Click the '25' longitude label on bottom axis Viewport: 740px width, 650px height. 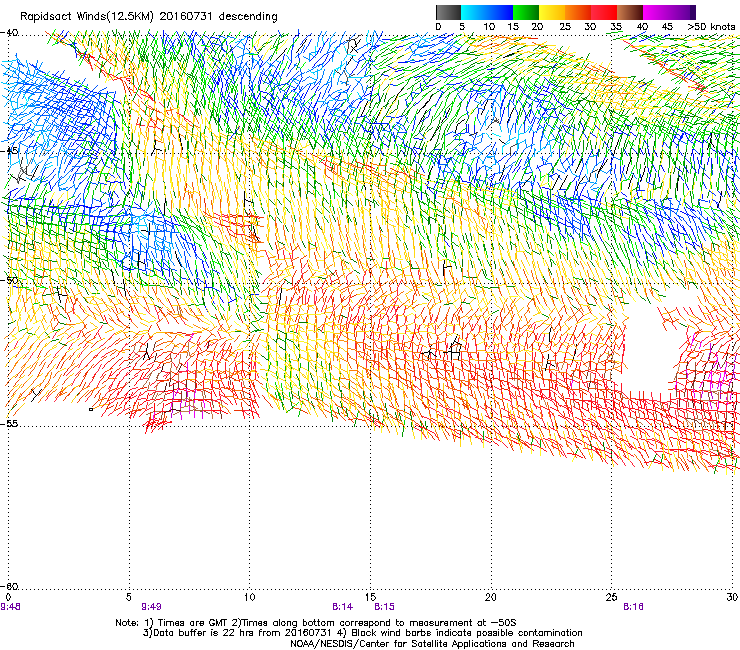[611, 597]
